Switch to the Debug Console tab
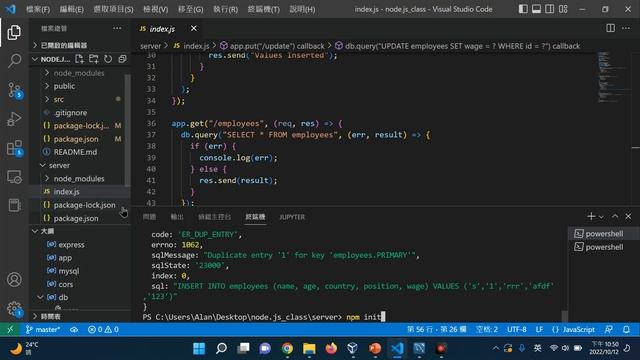The height and width of the screenshot is (360, 640). [214, 217]
